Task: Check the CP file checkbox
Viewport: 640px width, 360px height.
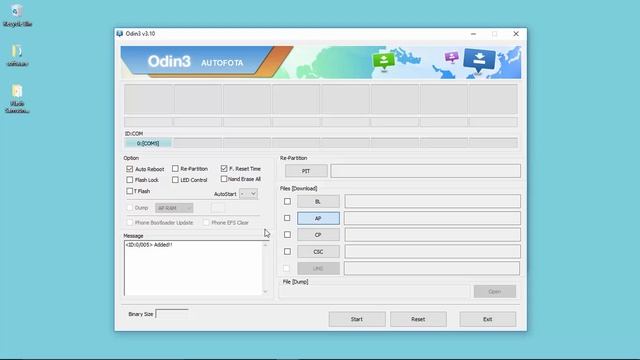Action: 287,235
